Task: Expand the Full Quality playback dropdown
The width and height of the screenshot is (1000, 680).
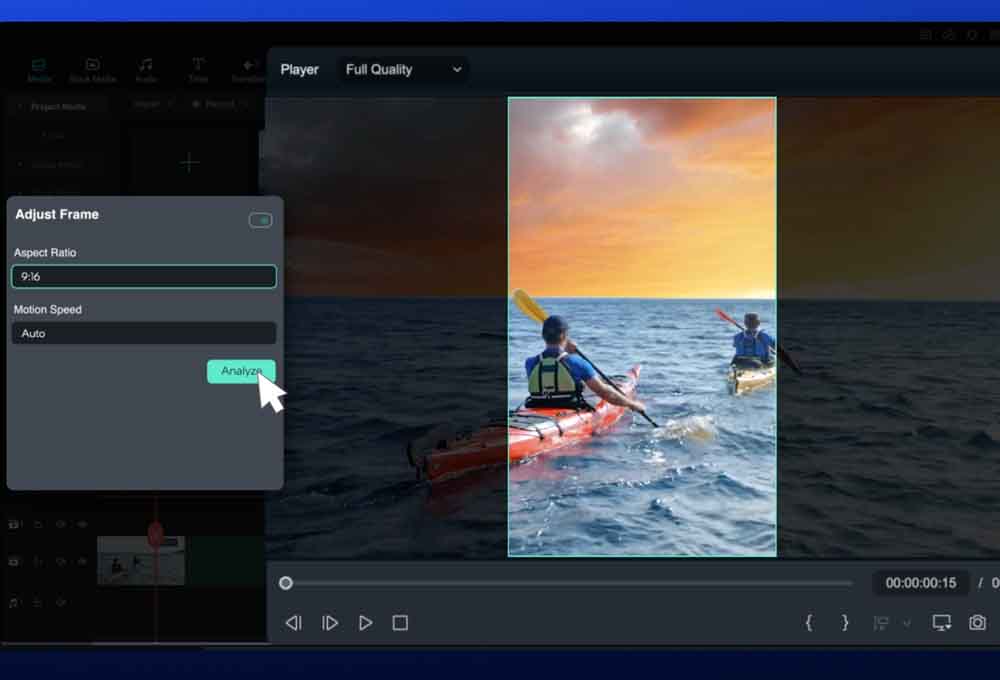Action: point(403,70)
